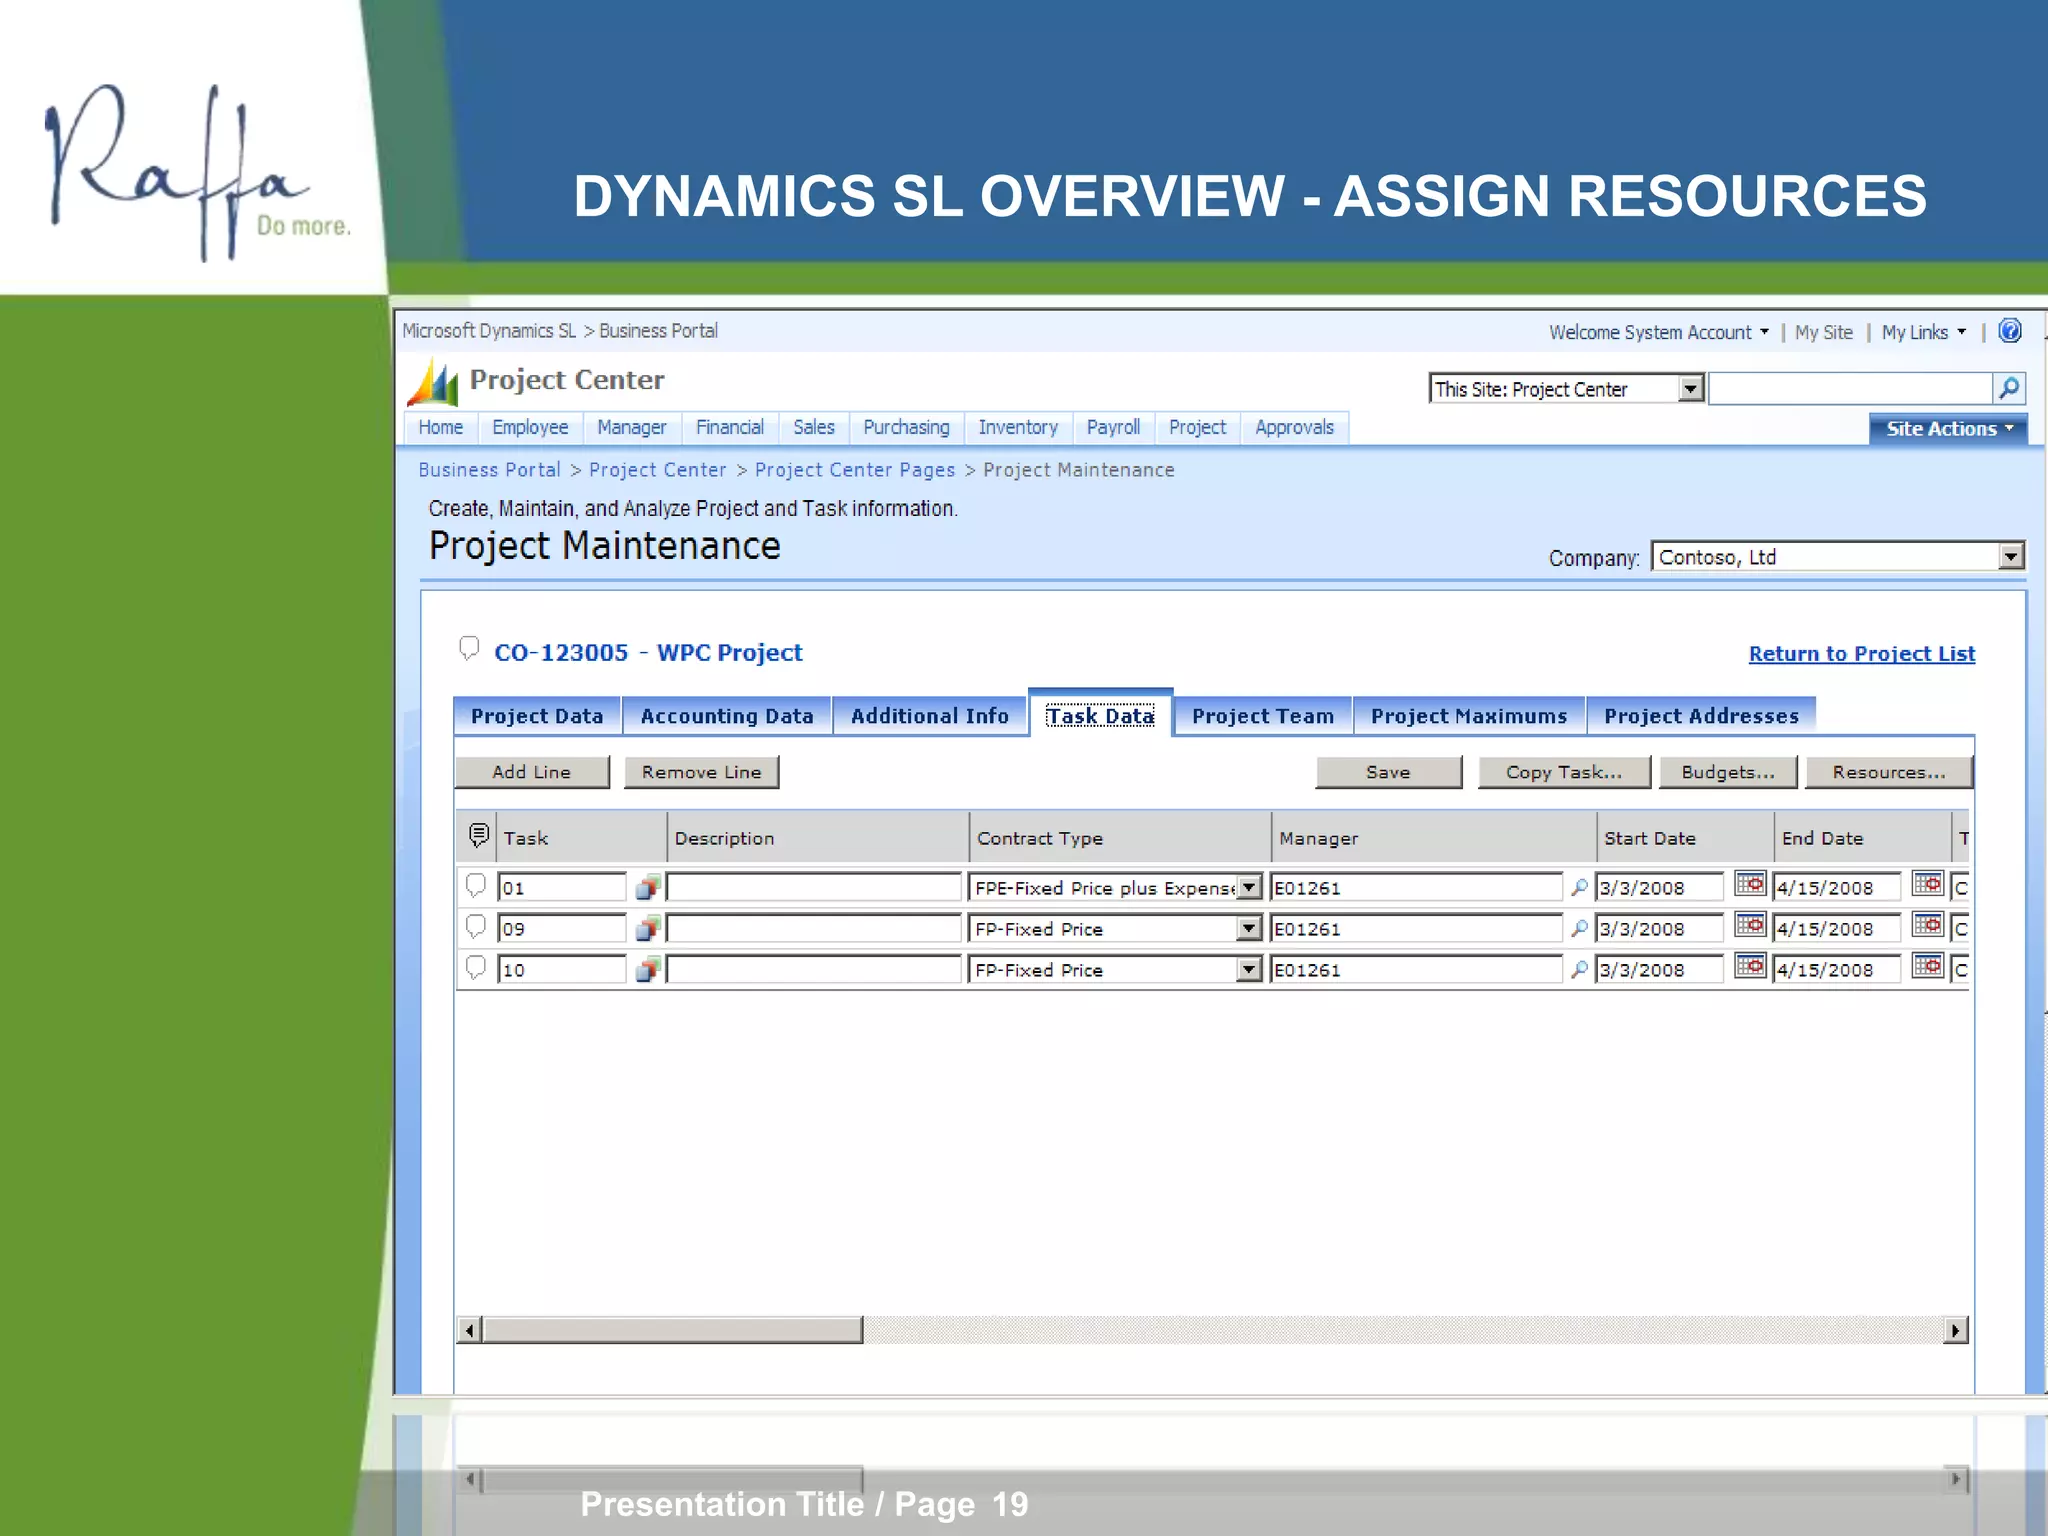Click note bubble icon for task 09

coord(476,927)
